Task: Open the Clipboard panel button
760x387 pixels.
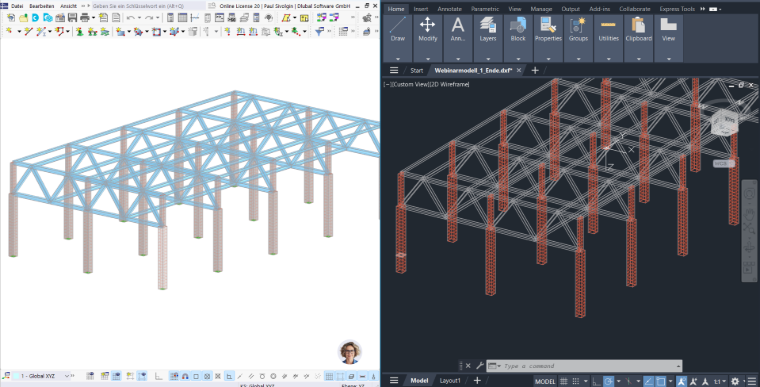Action: point(638,38)
